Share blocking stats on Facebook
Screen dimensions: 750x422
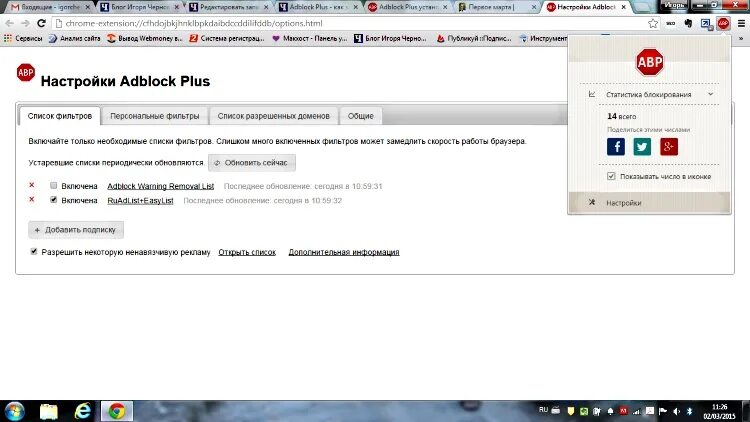[x=616, y=146]
